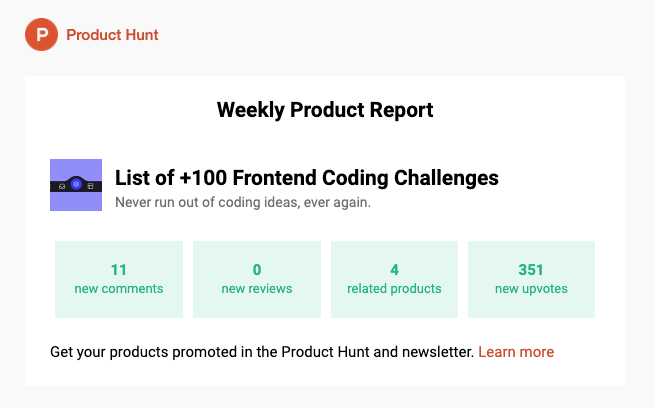Click the 'new reviews' label
This screenshot has height=408, width=655.
pos(257,289)
